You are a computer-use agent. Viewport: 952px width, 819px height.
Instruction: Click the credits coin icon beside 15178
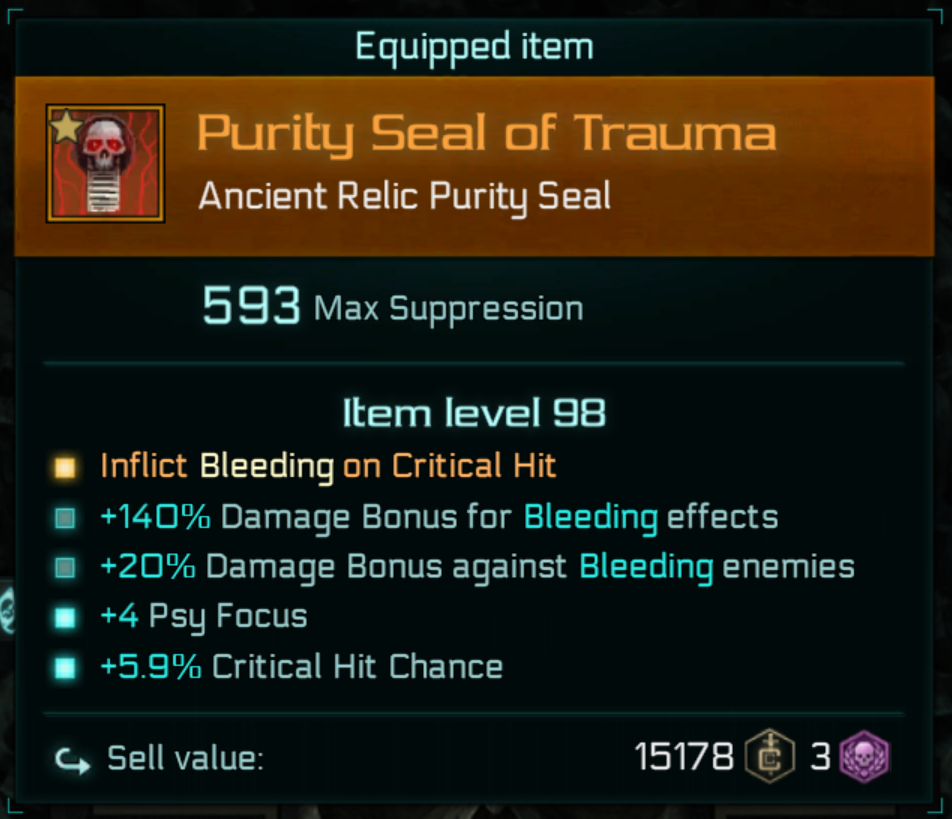(770, 756)
